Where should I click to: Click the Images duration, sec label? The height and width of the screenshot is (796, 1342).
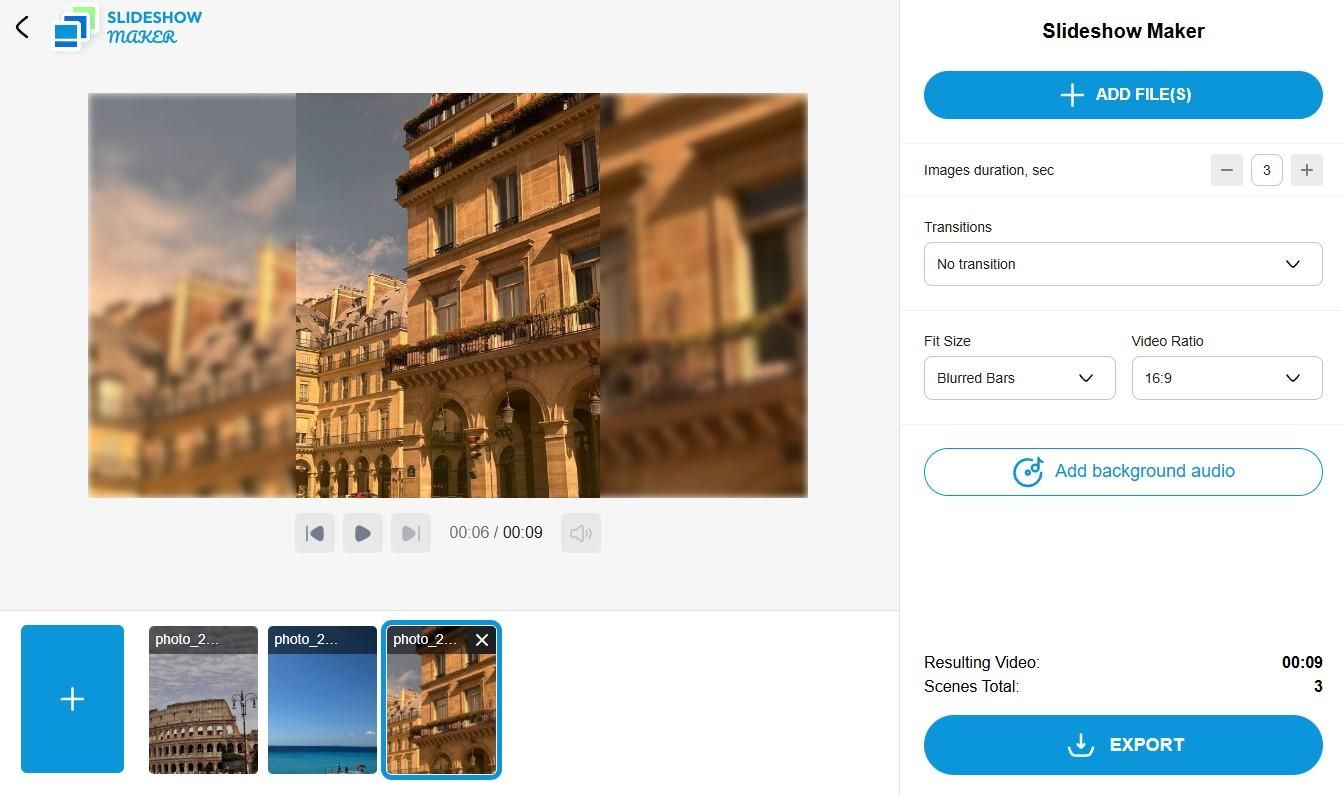[989, 170]
